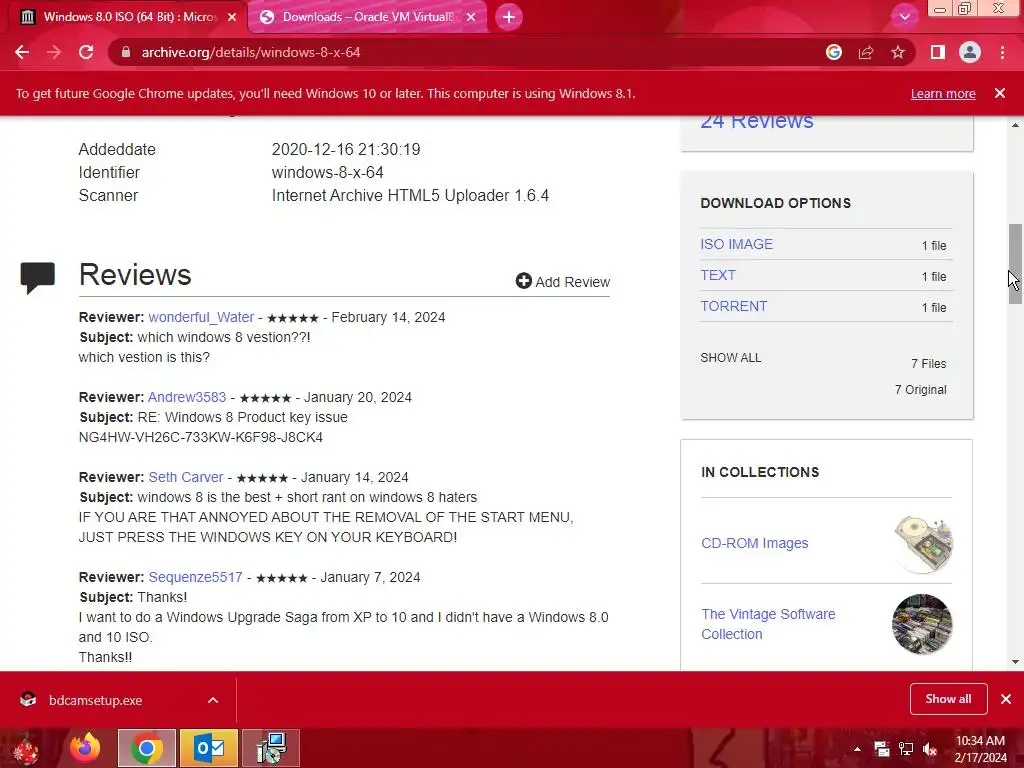Click SHOW ALL download files

pos(730,358)
